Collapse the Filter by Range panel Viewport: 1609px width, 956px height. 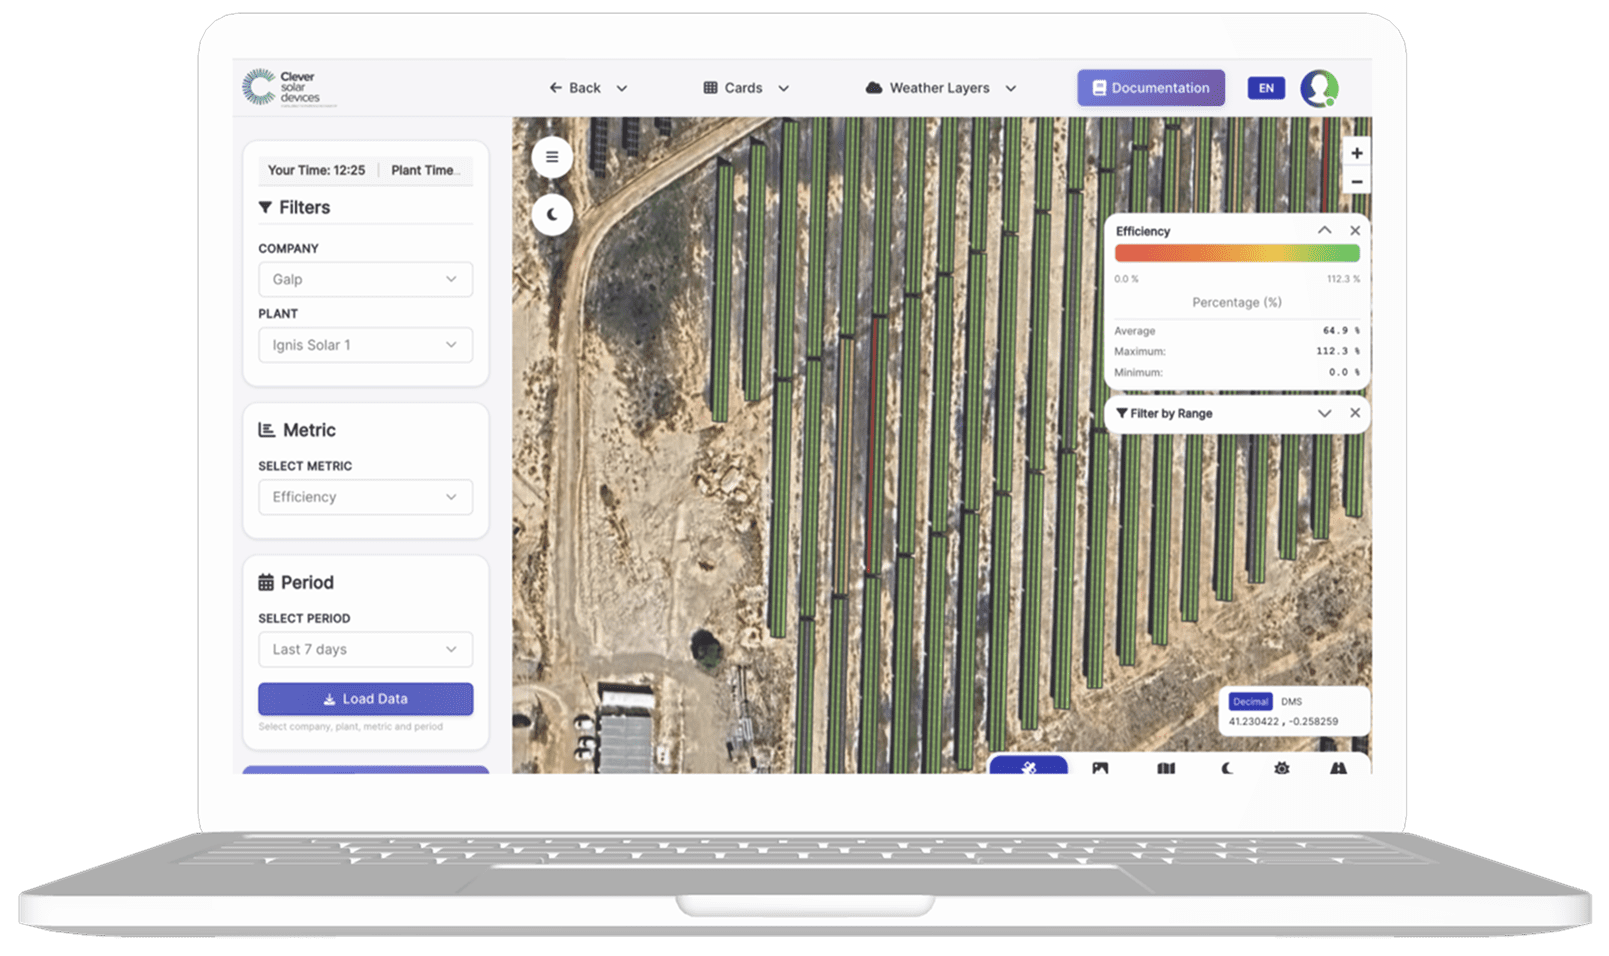1324,413
